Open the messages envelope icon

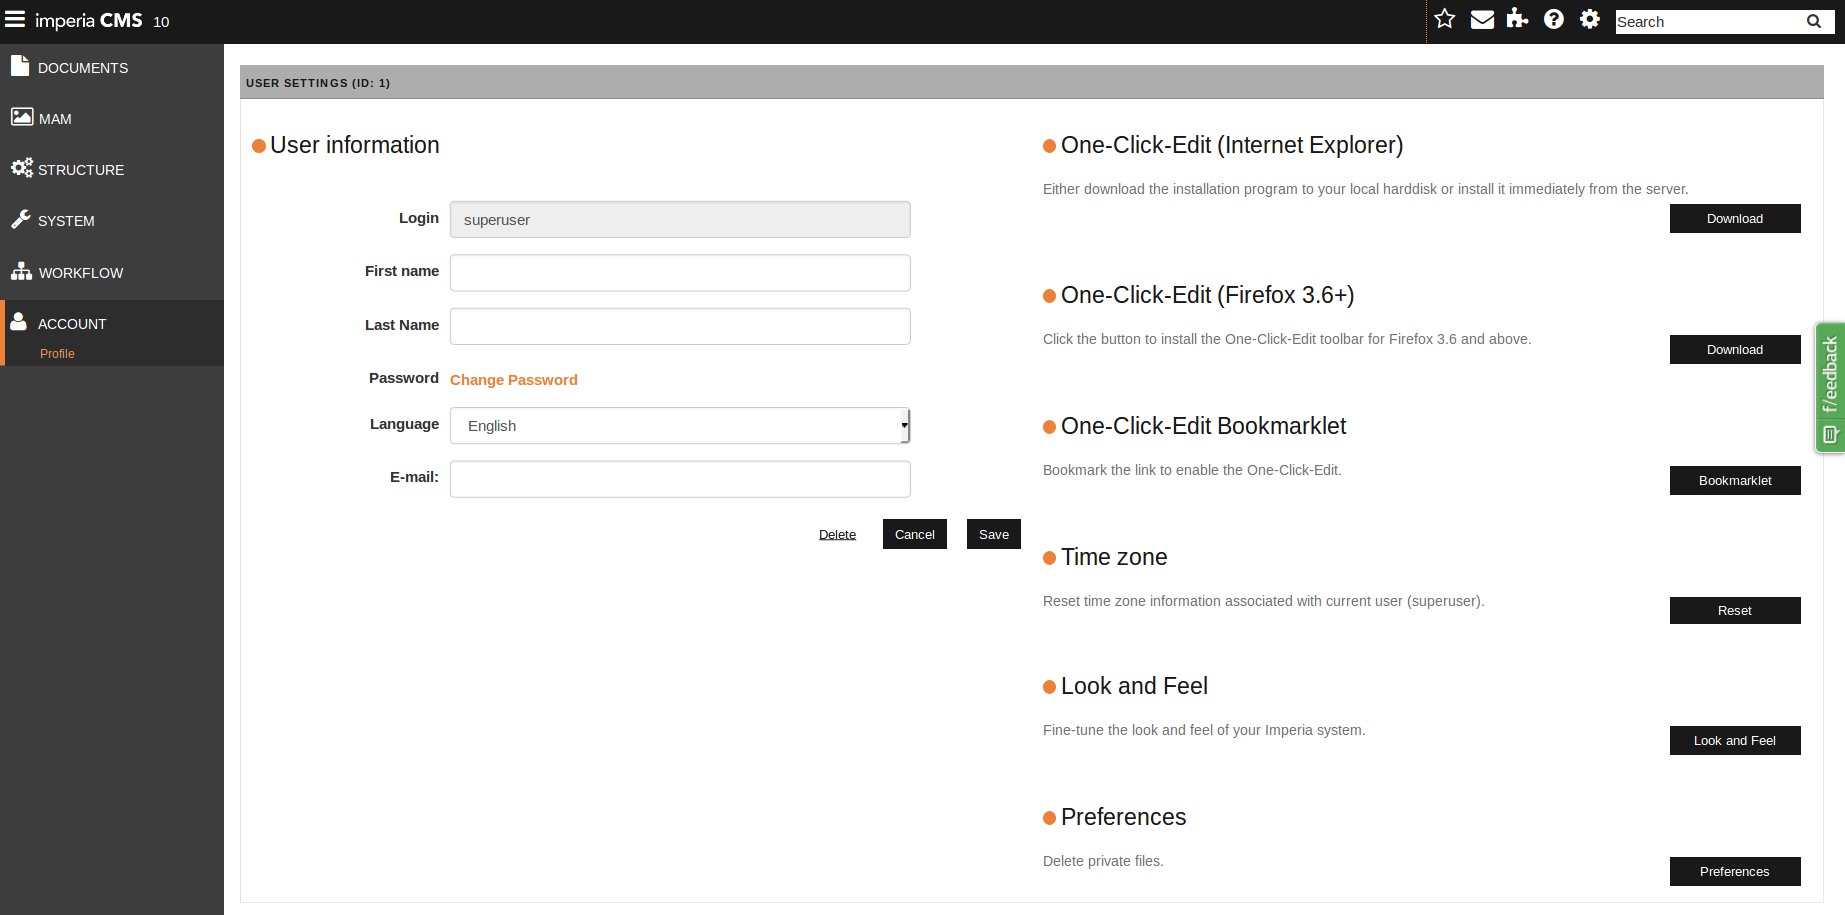(1482, 20)
